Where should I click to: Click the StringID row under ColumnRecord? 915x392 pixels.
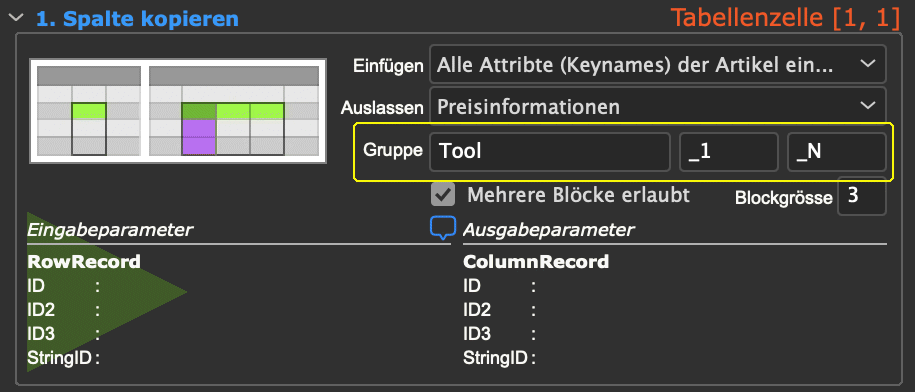[x=500, y=357]
